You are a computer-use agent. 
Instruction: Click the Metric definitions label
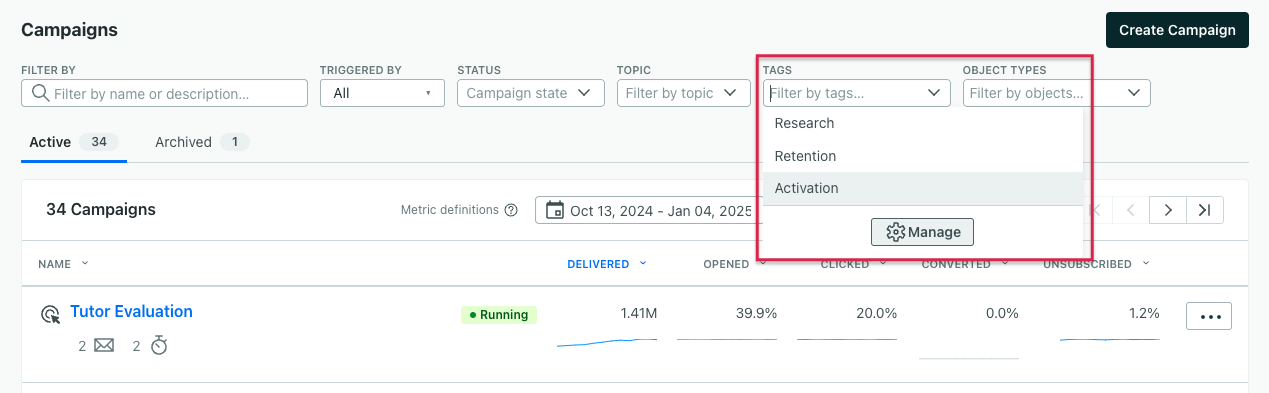(449, 210)
